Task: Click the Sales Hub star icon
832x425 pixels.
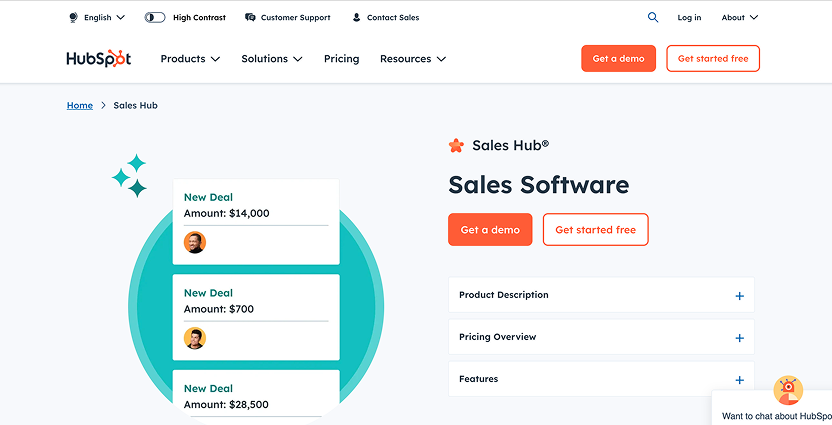Action: 456,145
